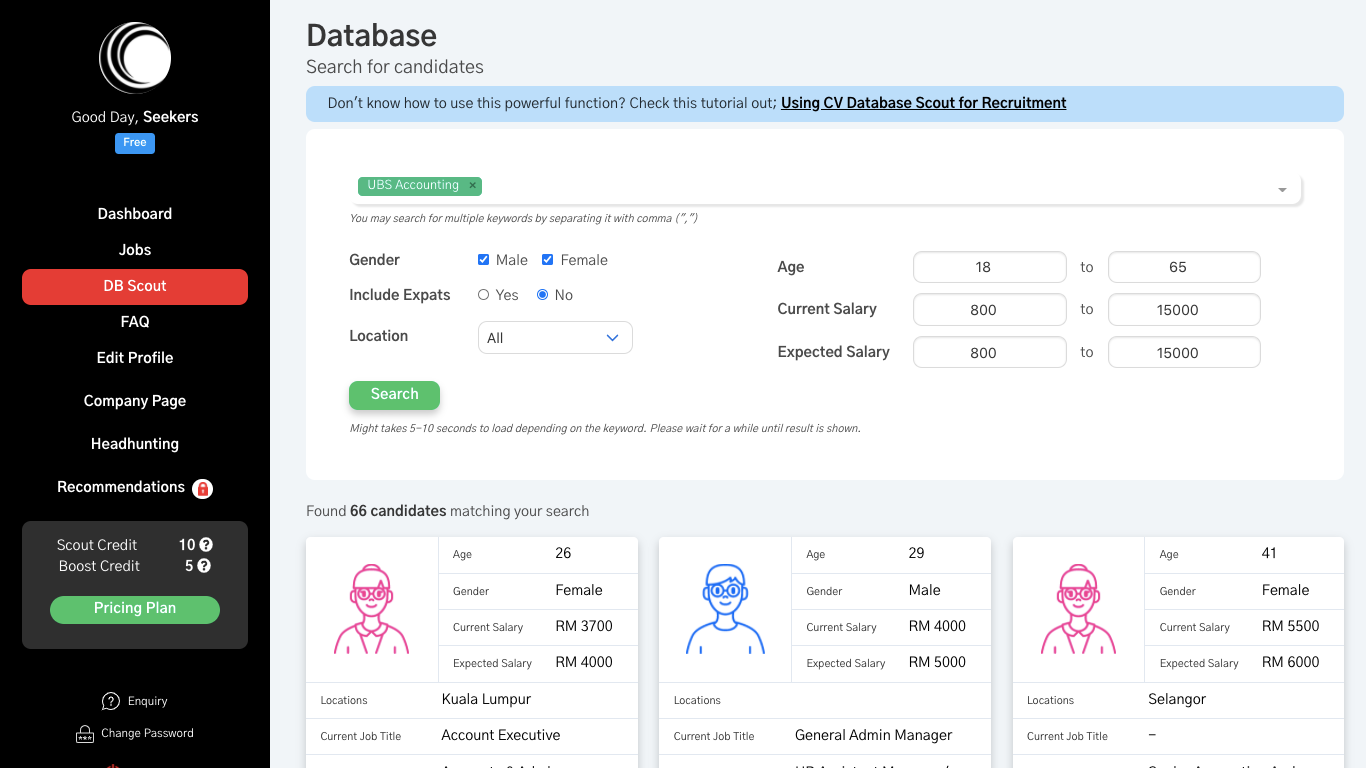The height and width of the screenshot is (768, 1366).
Task: Click the Pricing Plan button
Action: click(x=135, y=609)
